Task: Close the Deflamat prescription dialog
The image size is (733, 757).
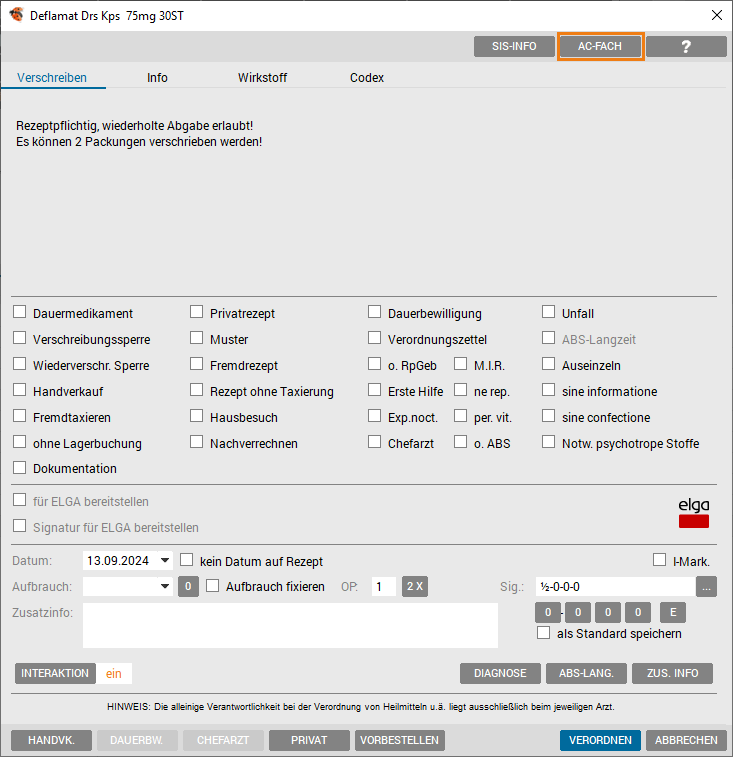Action: [x=717, y=15]
